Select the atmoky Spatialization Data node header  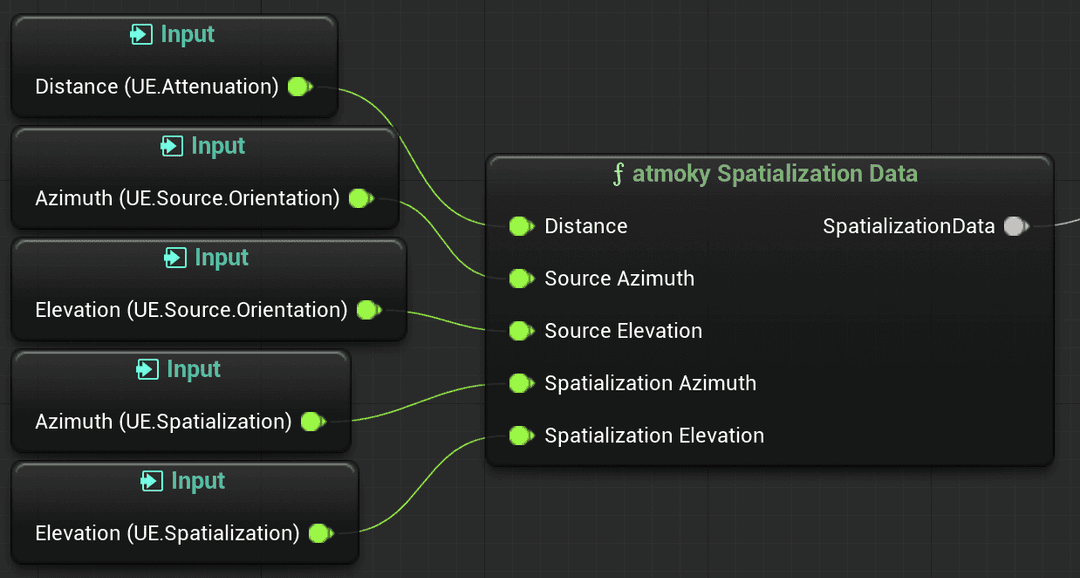click(770, 173)
